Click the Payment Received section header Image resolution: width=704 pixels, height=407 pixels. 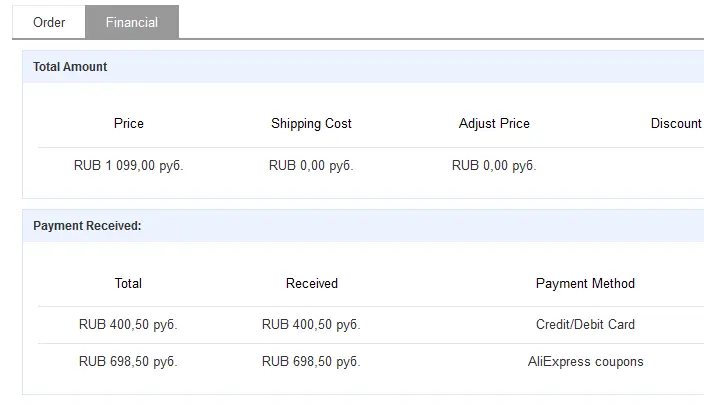point(87,226)
